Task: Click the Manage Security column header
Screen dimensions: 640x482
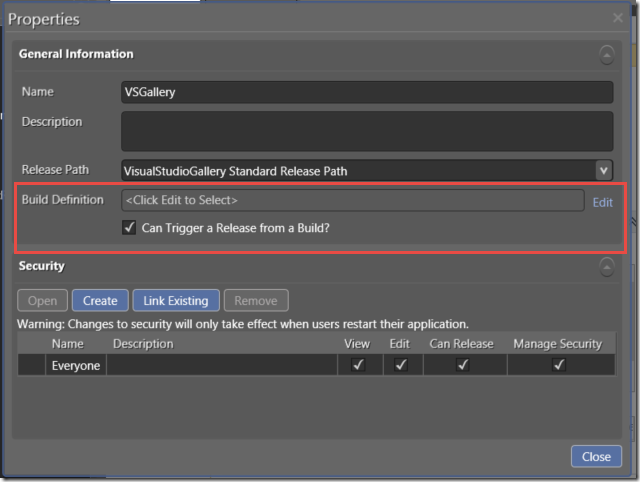Action: tap(558, 344)
